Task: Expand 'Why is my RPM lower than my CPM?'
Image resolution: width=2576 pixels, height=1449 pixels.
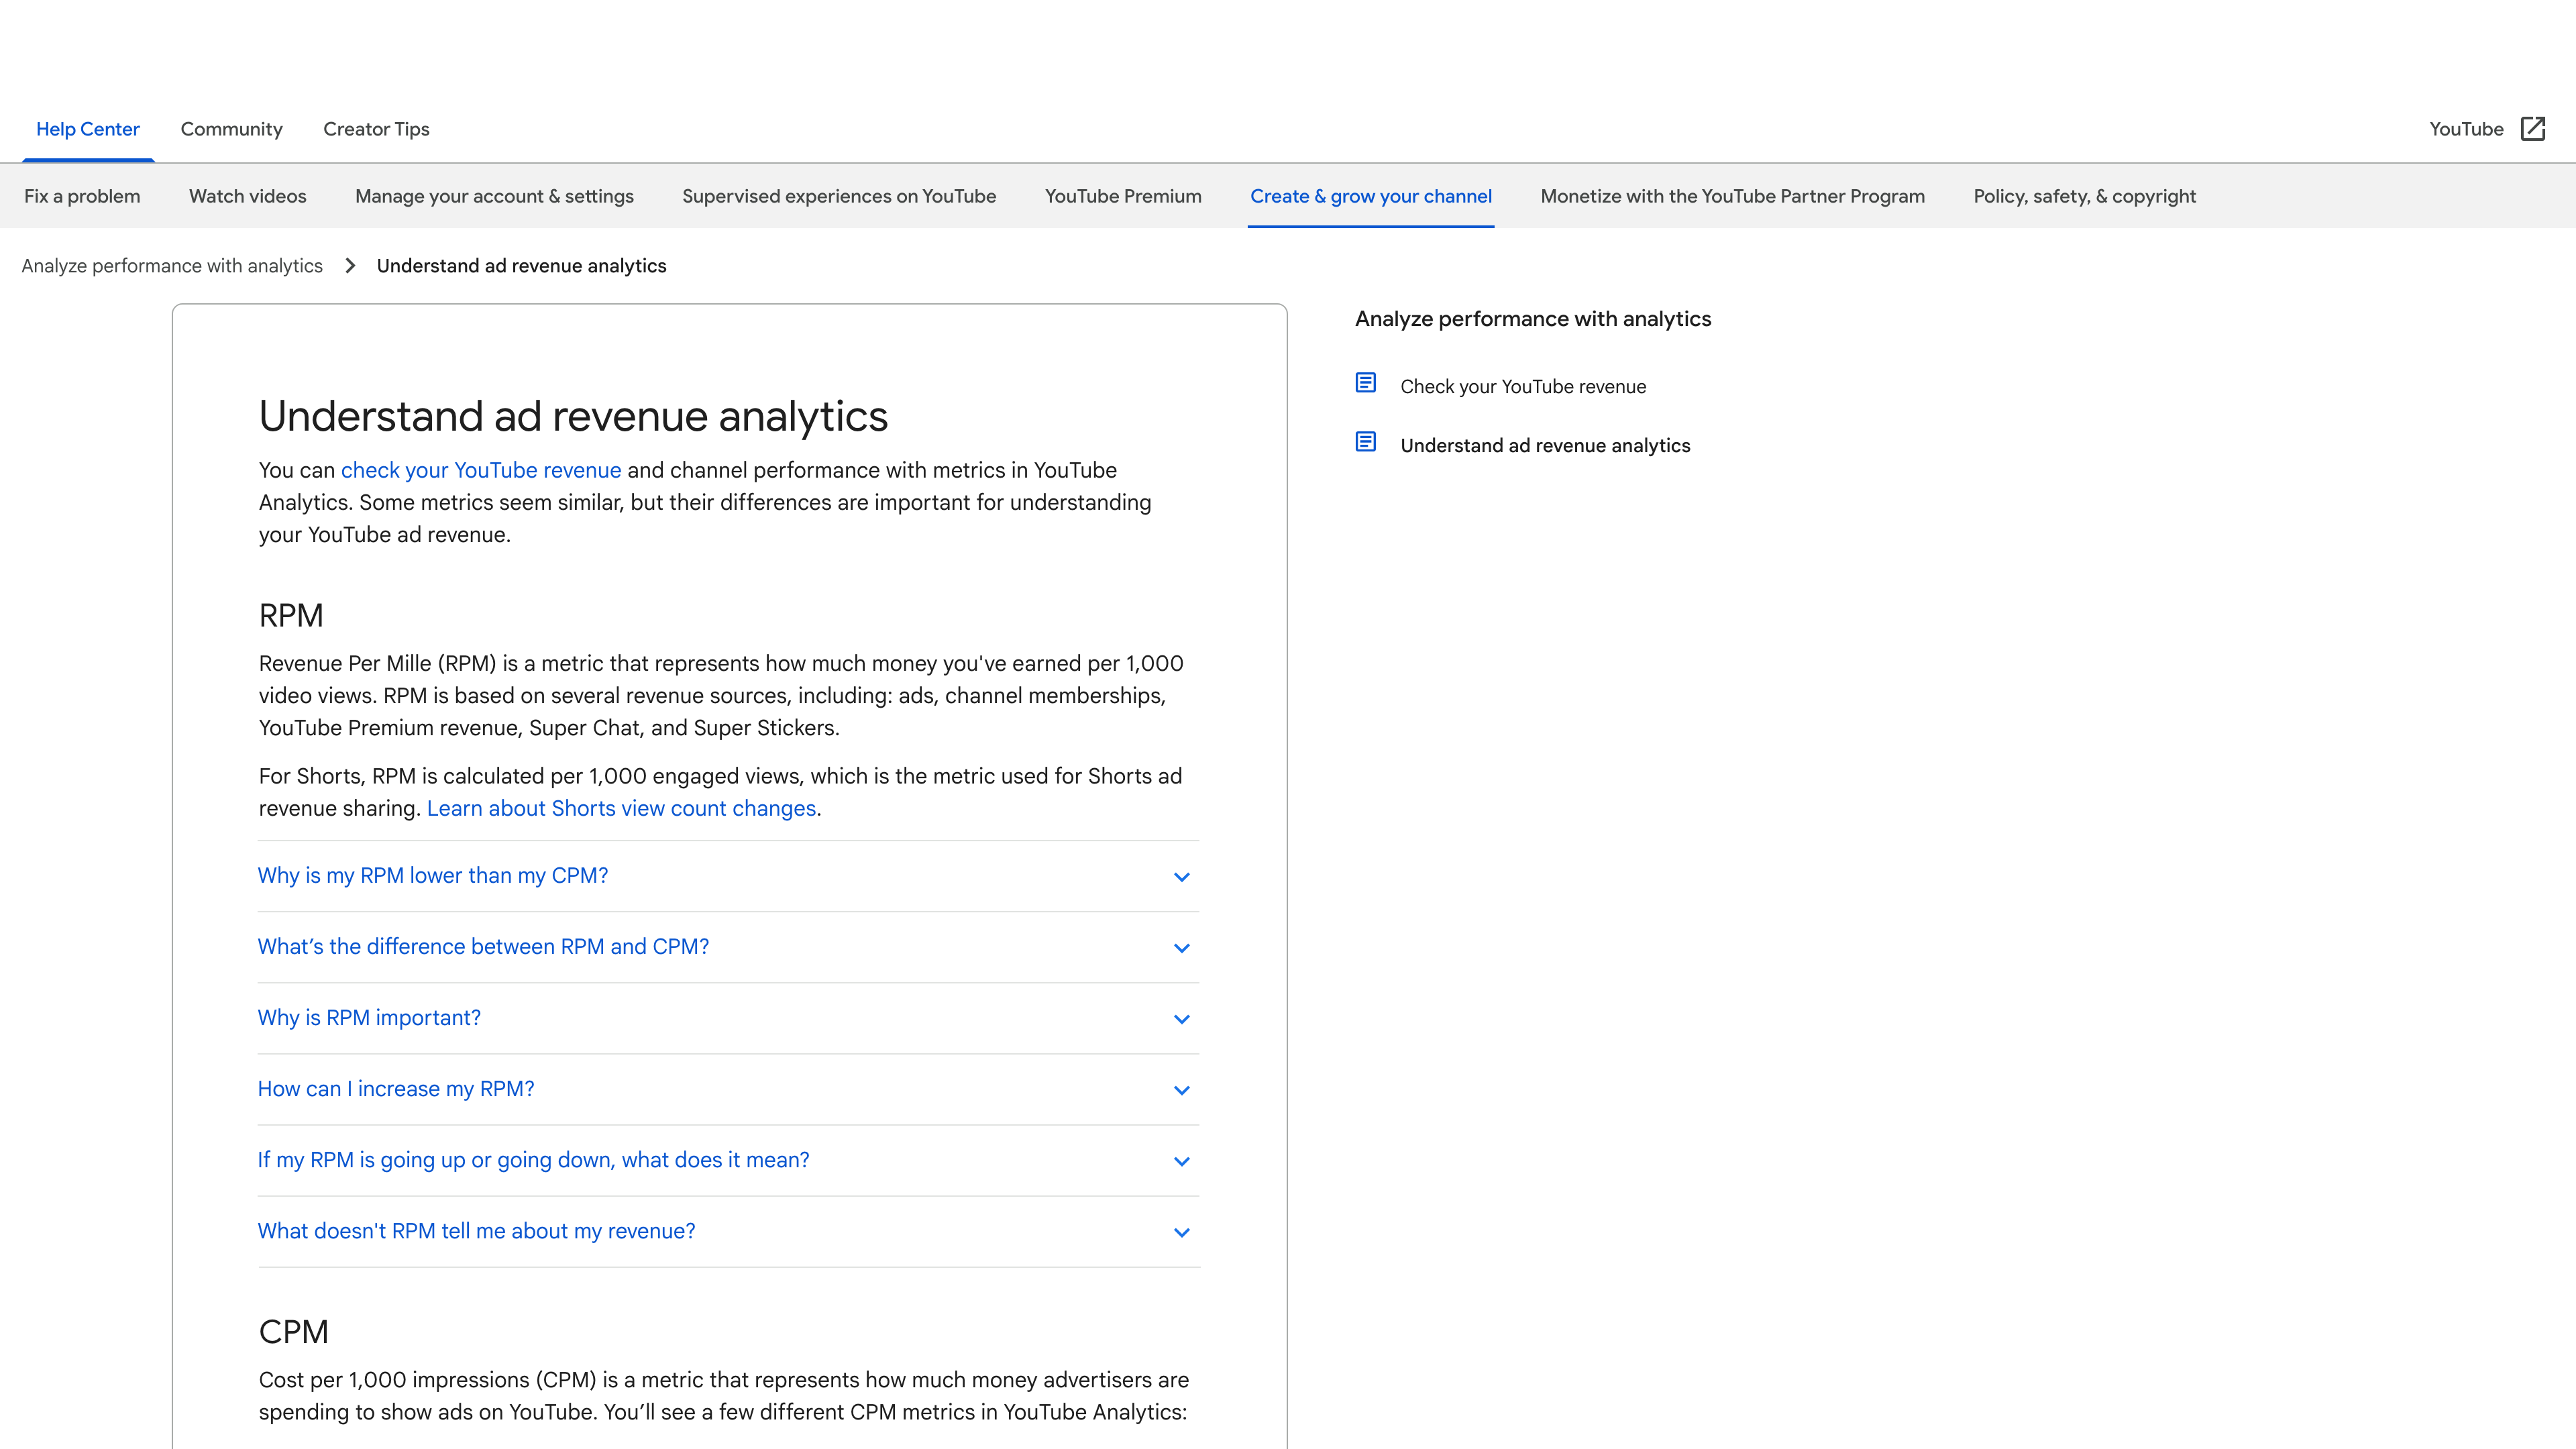Action: (432, 876)
